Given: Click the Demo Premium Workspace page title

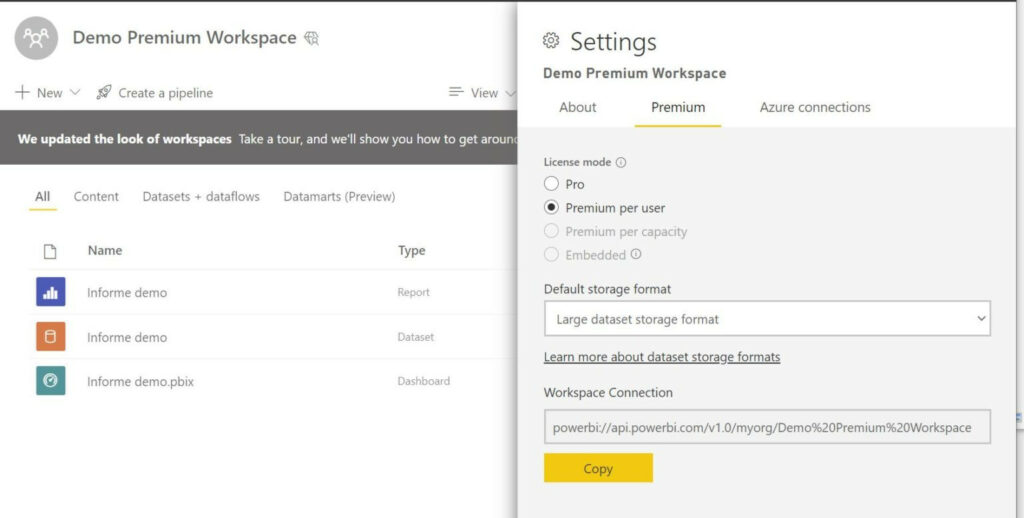Looking at the screenshot, I should 184,38.
